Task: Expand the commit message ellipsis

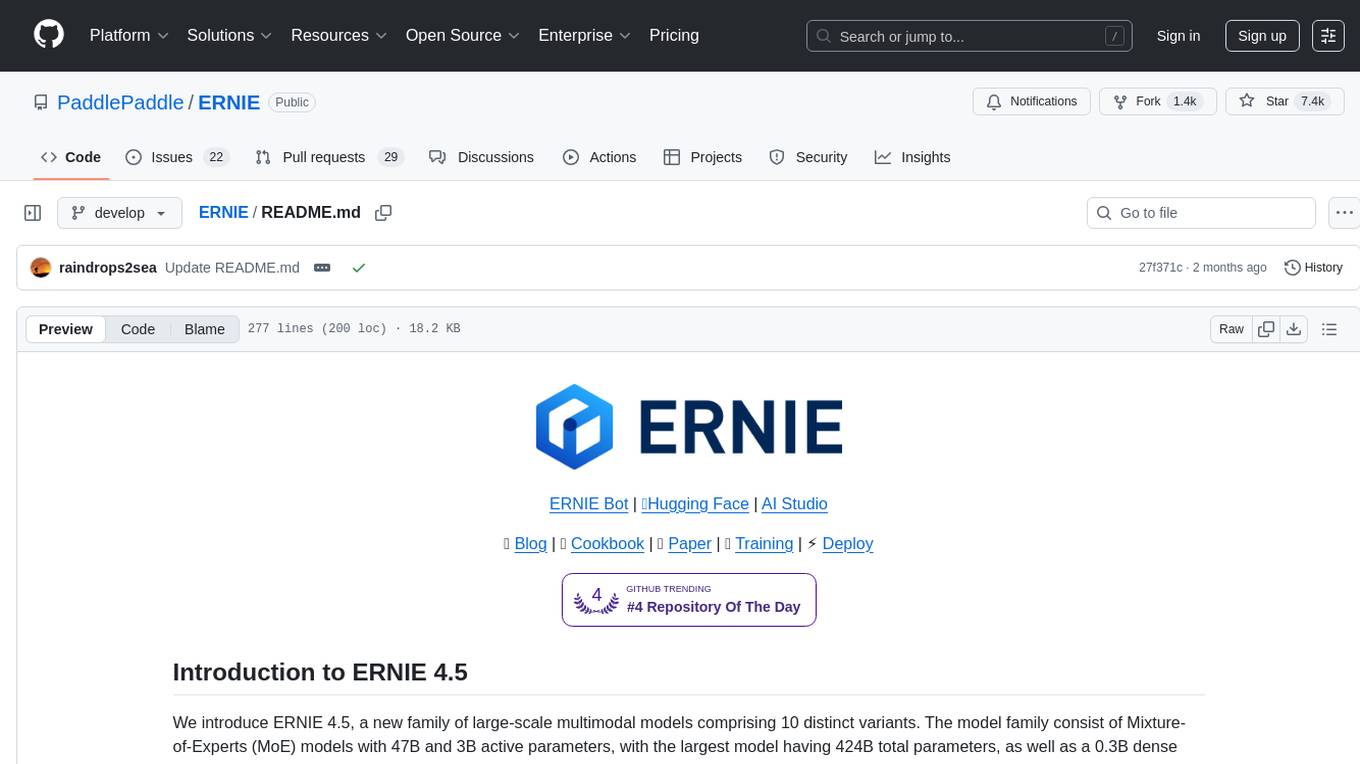Action: [x=322, y=268]
